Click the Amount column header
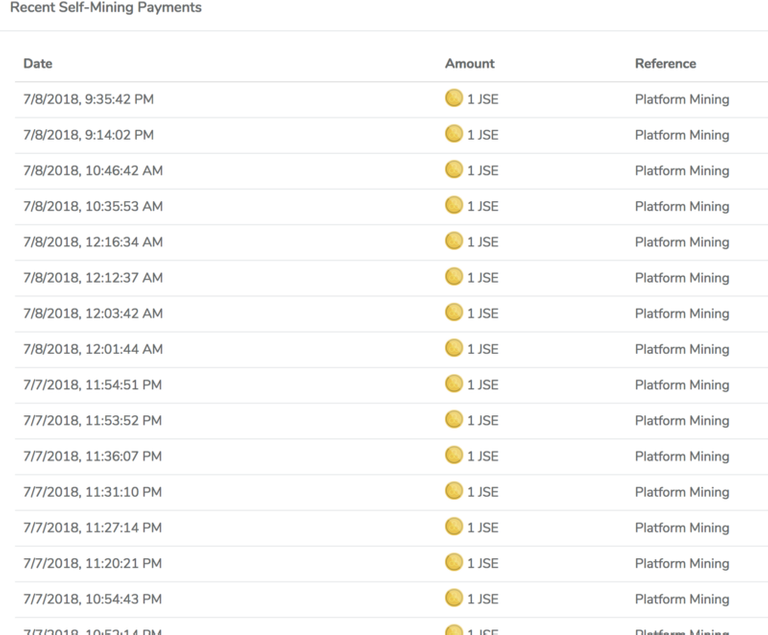Screen dimensions: 768x635 469,63
